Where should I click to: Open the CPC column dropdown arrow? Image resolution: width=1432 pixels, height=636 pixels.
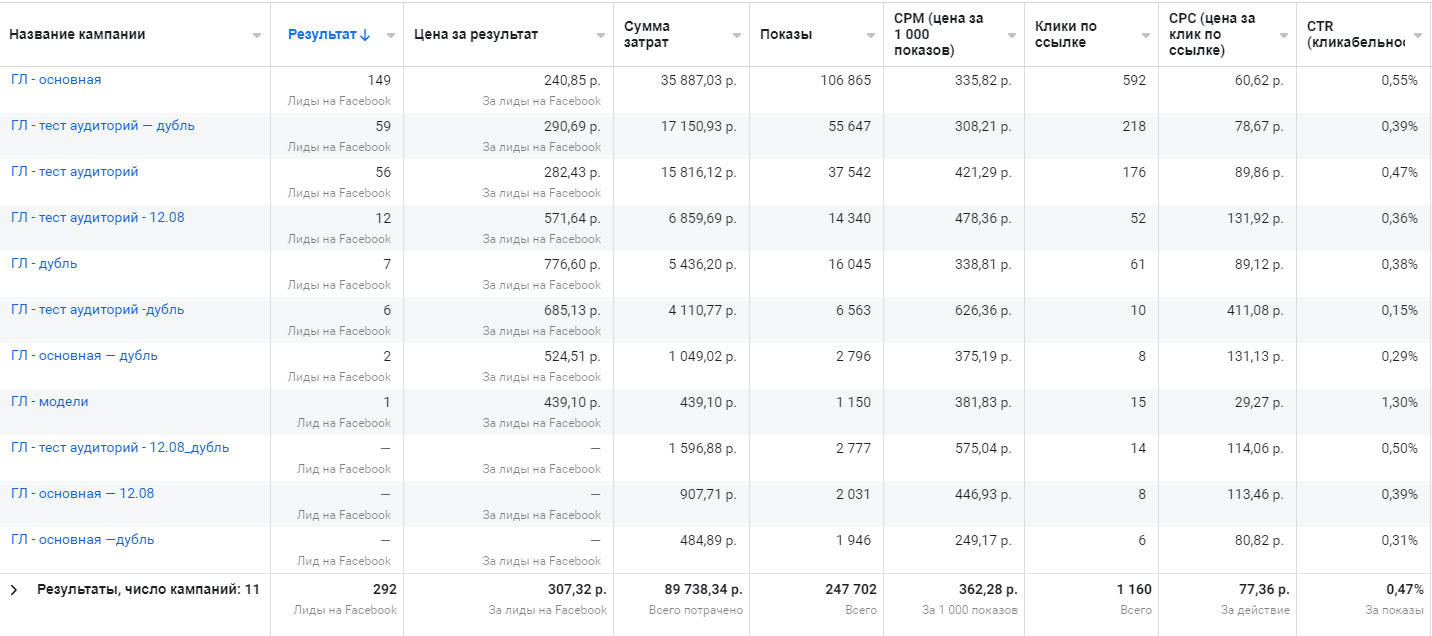(1284, 35)
